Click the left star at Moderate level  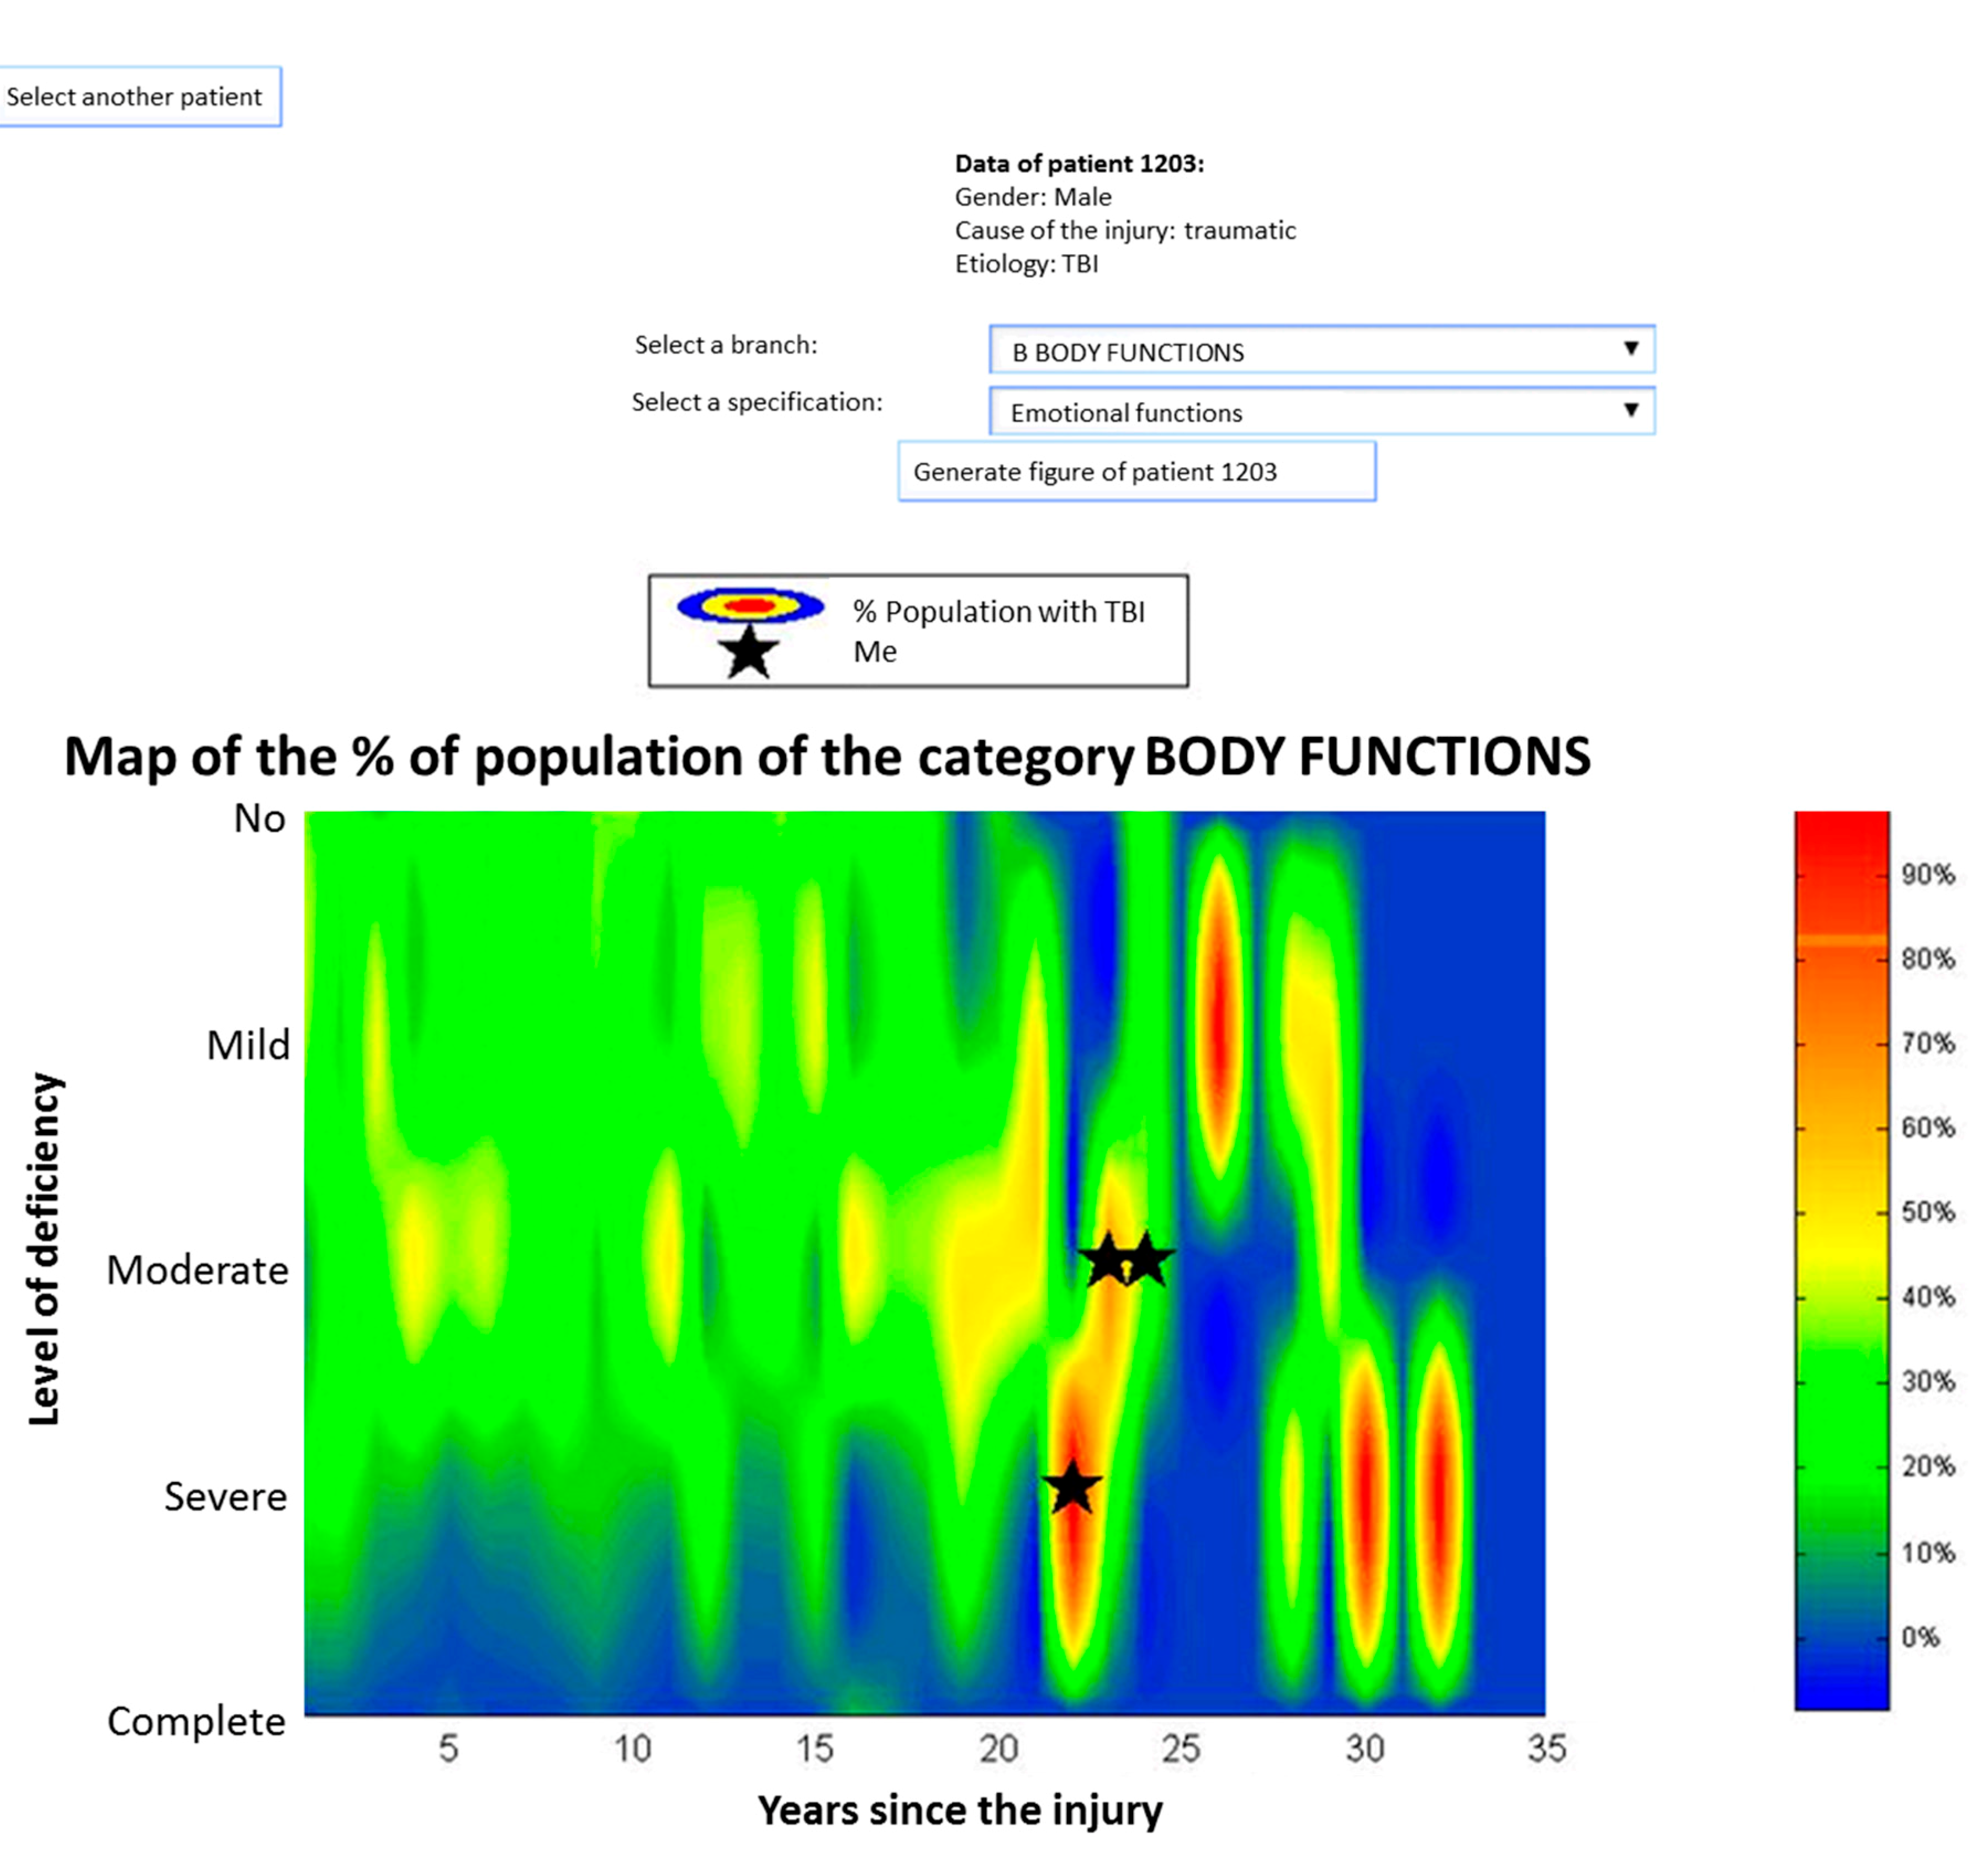(x=1107, y=1260)
